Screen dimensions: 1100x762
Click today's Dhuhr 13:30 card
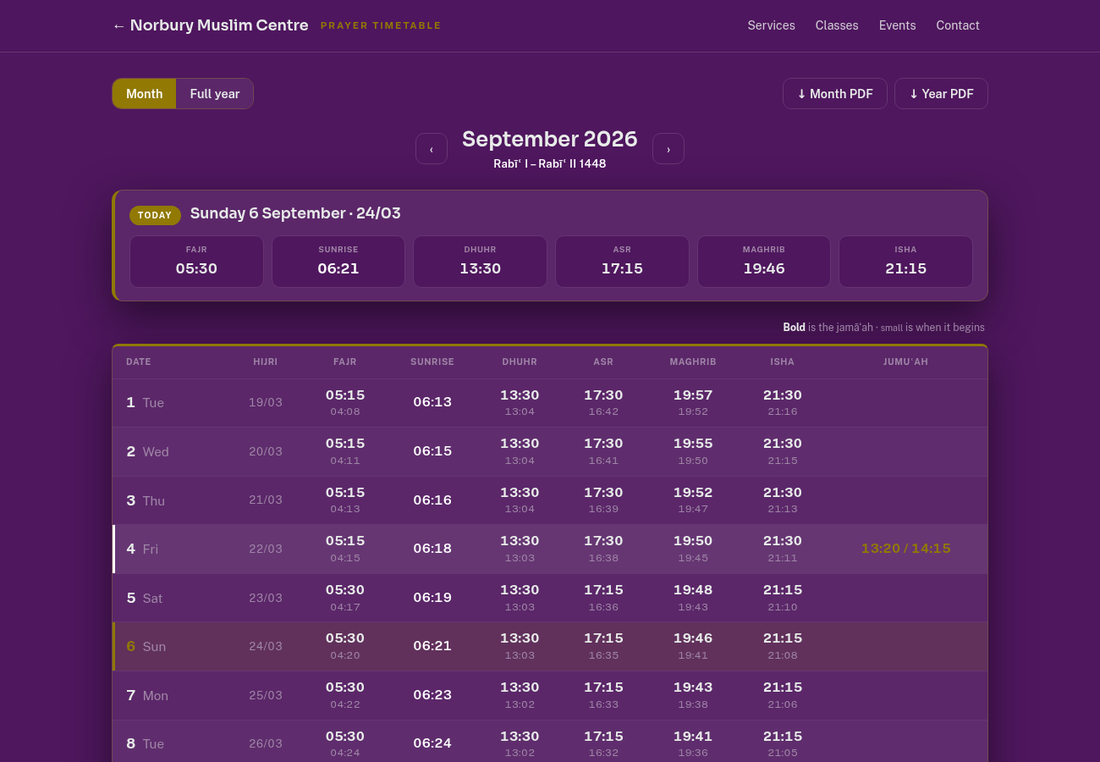coord(480,261)
